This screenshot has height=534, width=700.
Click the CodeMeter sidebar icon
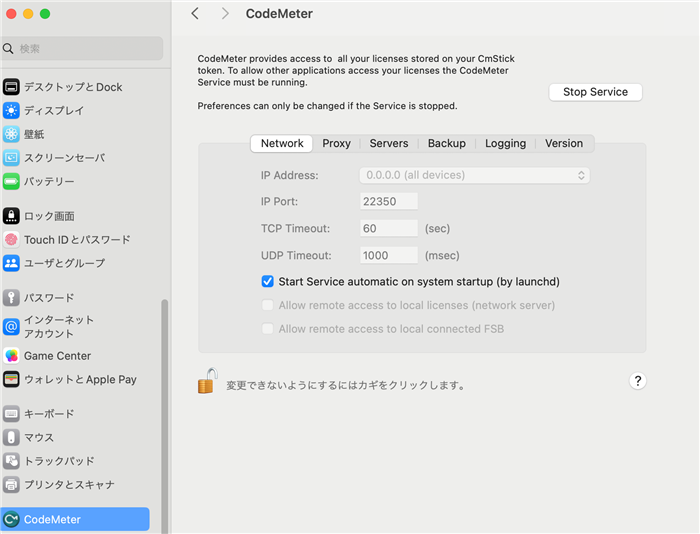pos(11,519)
